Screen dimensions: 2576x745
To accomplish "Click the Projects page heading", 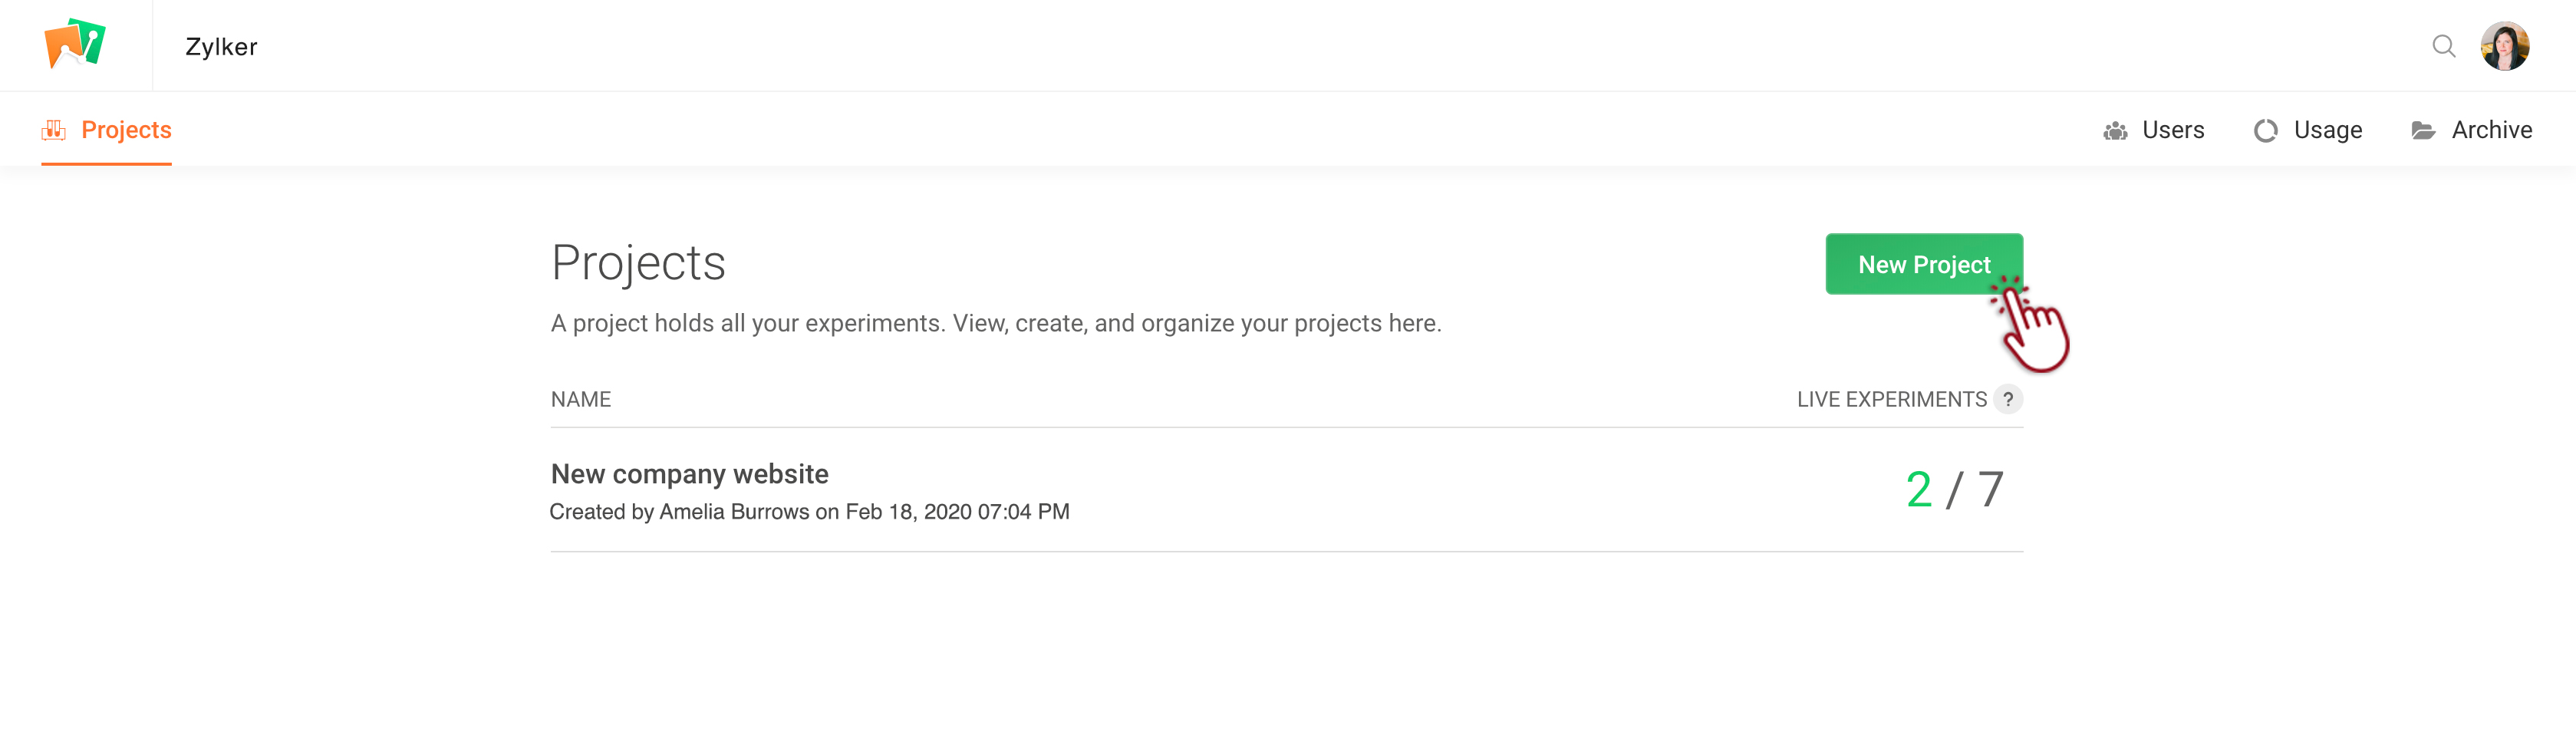I will tap(638, 263).
